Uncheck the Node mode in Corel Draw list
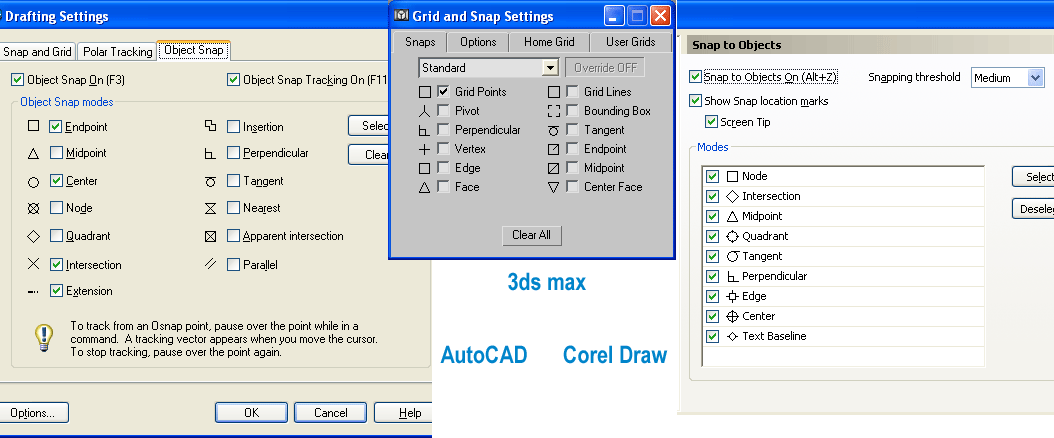1054x438 pixels. tap(713, 176)
